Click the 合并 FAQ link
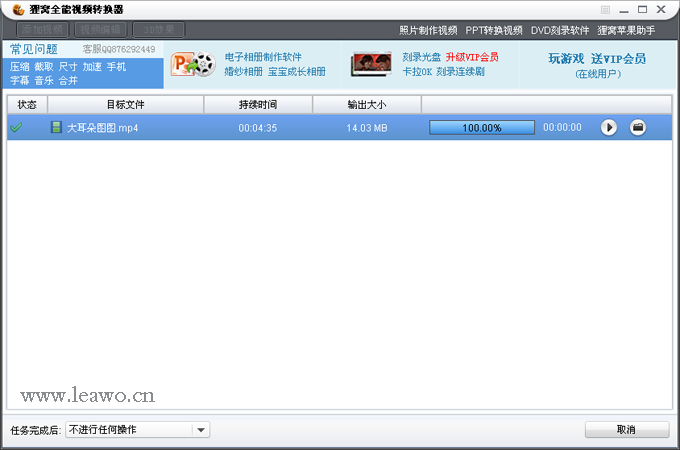The height and width of the screenshot is (450, 680). tap(68, 81)
